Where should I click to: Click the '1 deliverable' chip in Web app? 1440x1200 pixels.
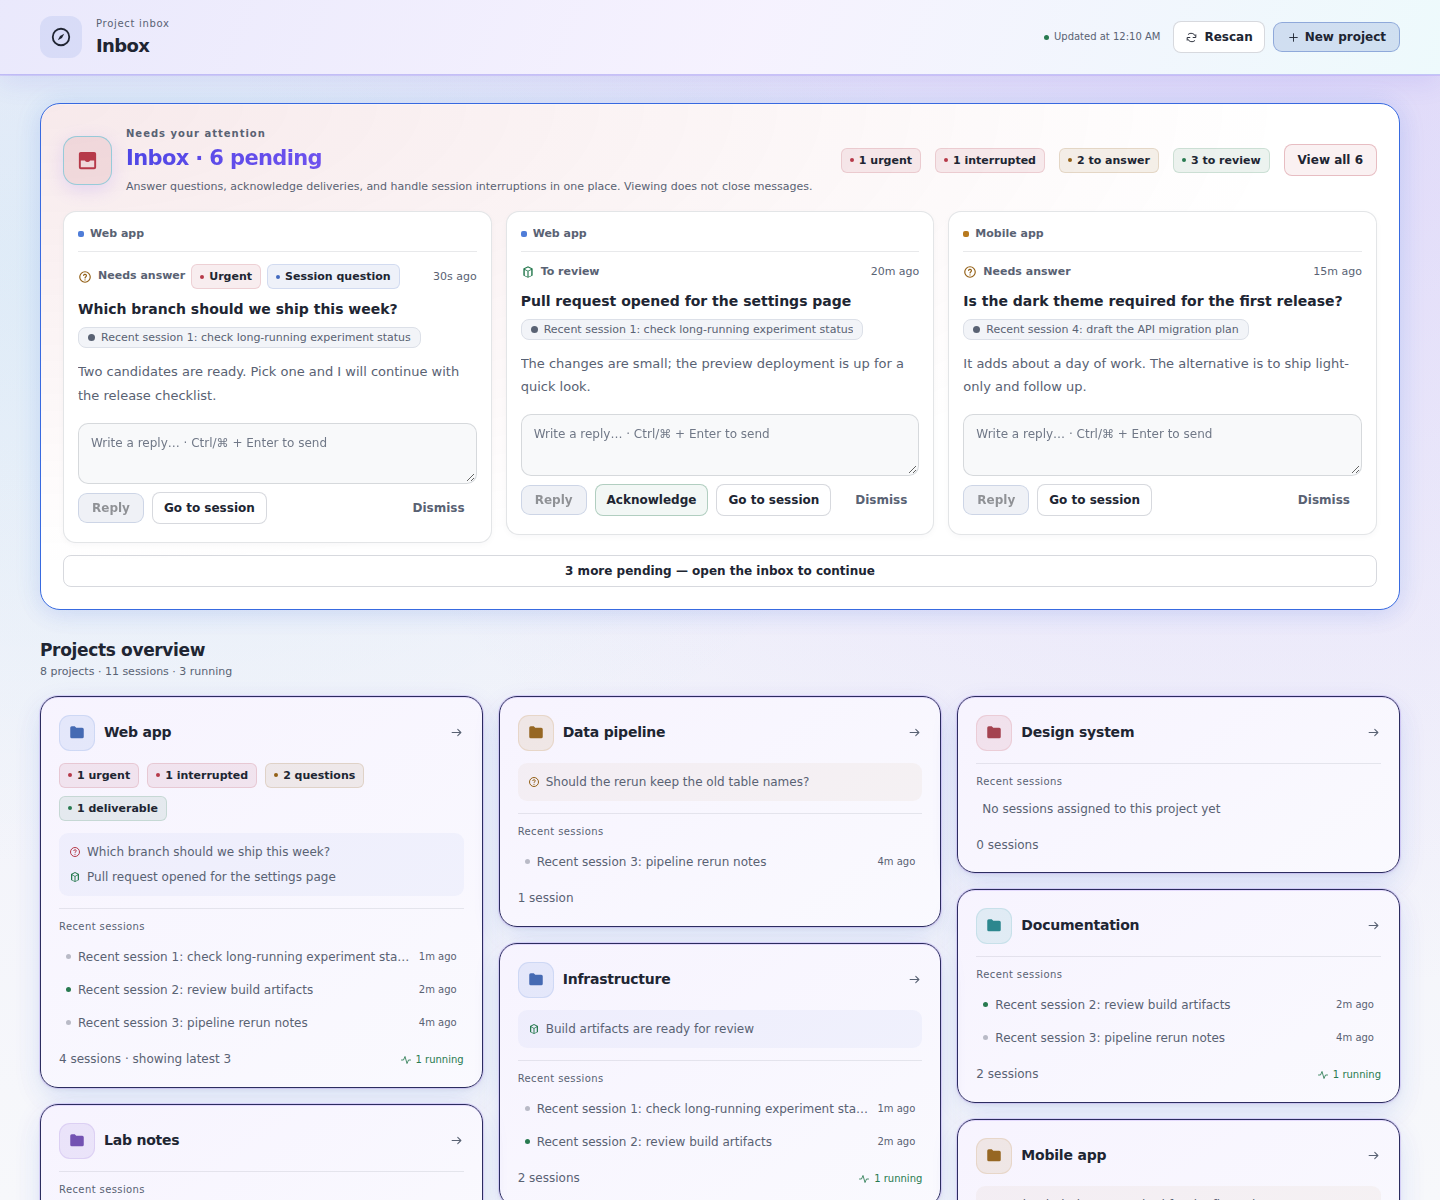113,808
